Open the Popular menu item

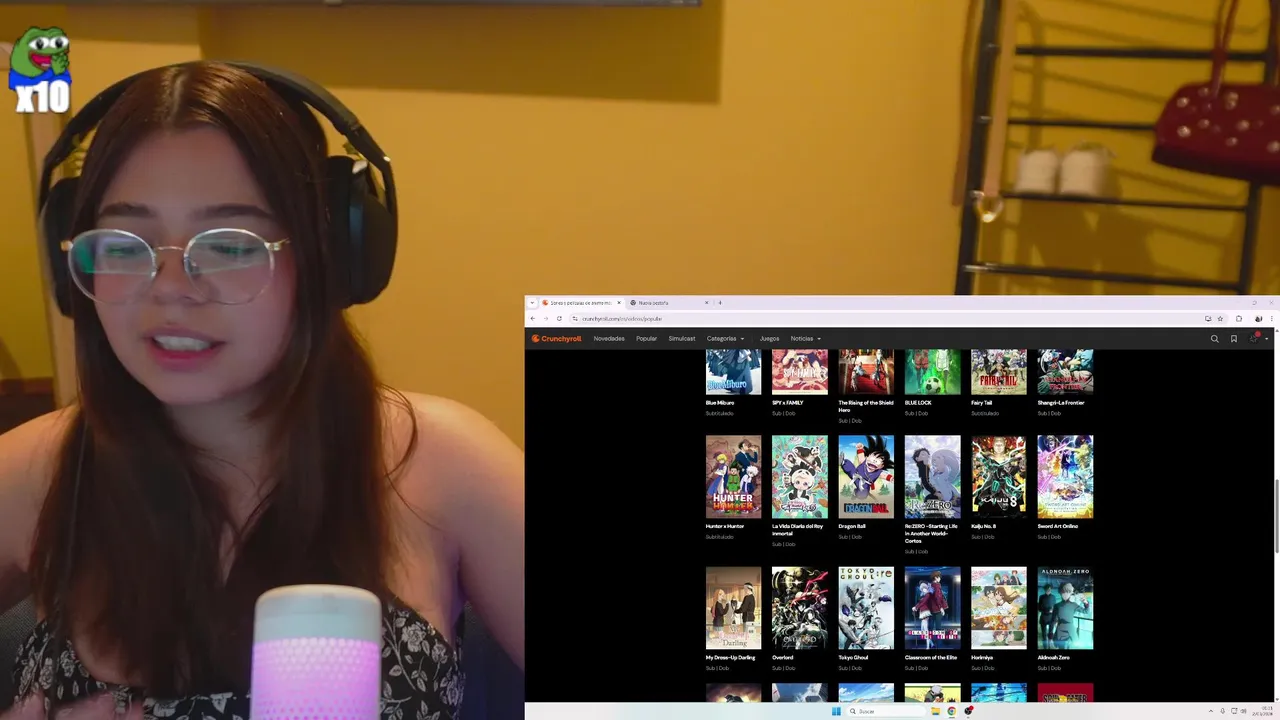tap(647, 339)
